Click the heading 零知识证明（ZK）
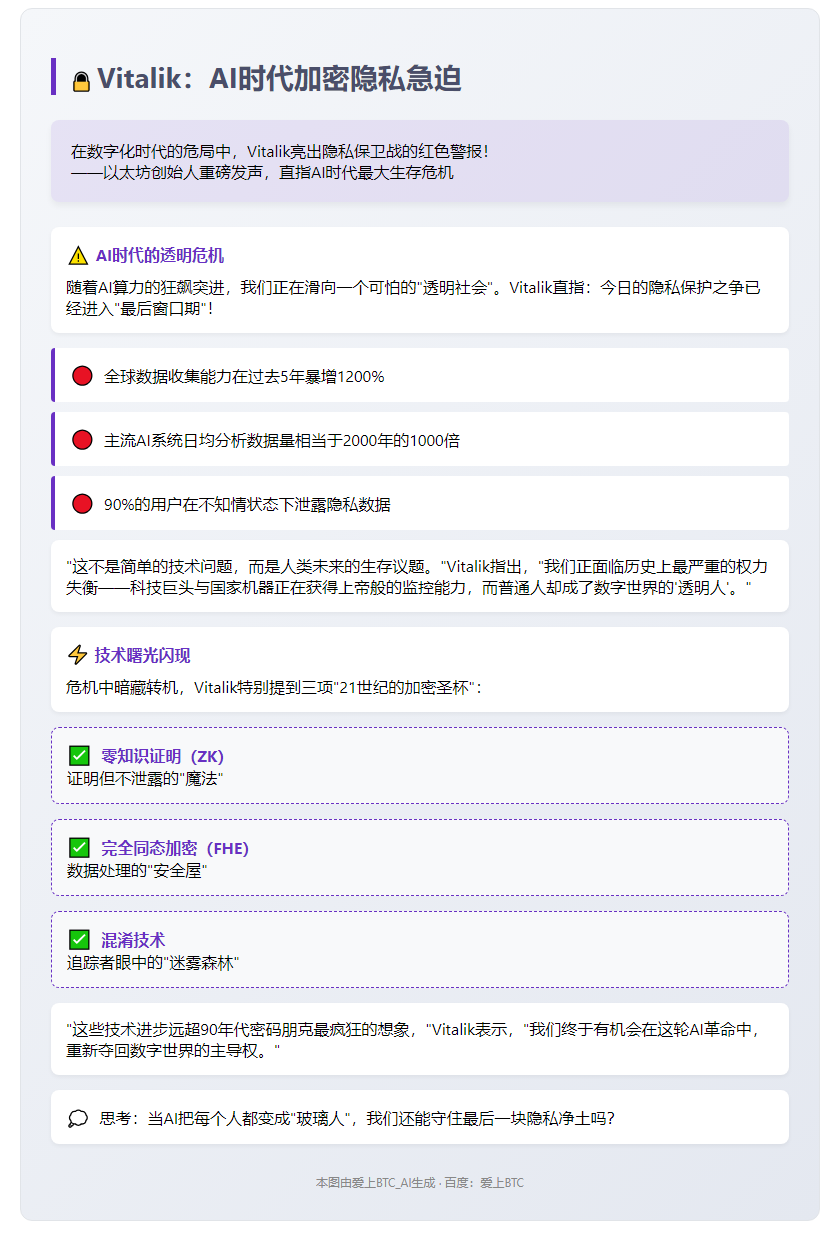 coord(162,756)
